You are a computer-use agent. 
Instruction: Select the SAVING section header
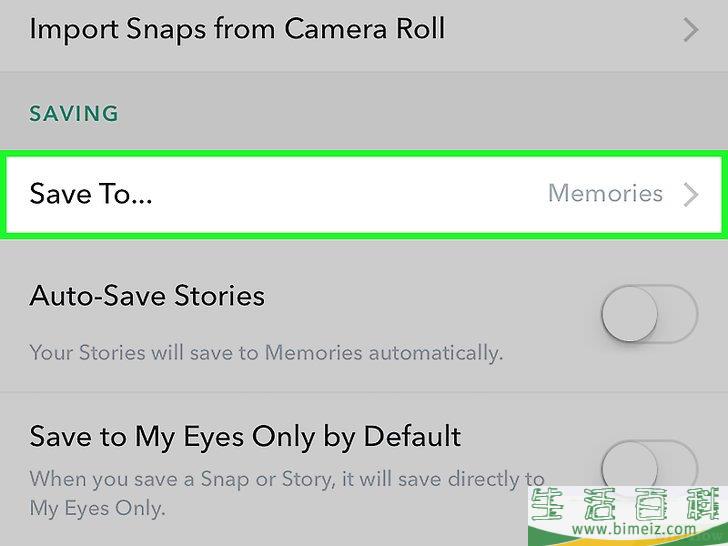click(74, 114)
